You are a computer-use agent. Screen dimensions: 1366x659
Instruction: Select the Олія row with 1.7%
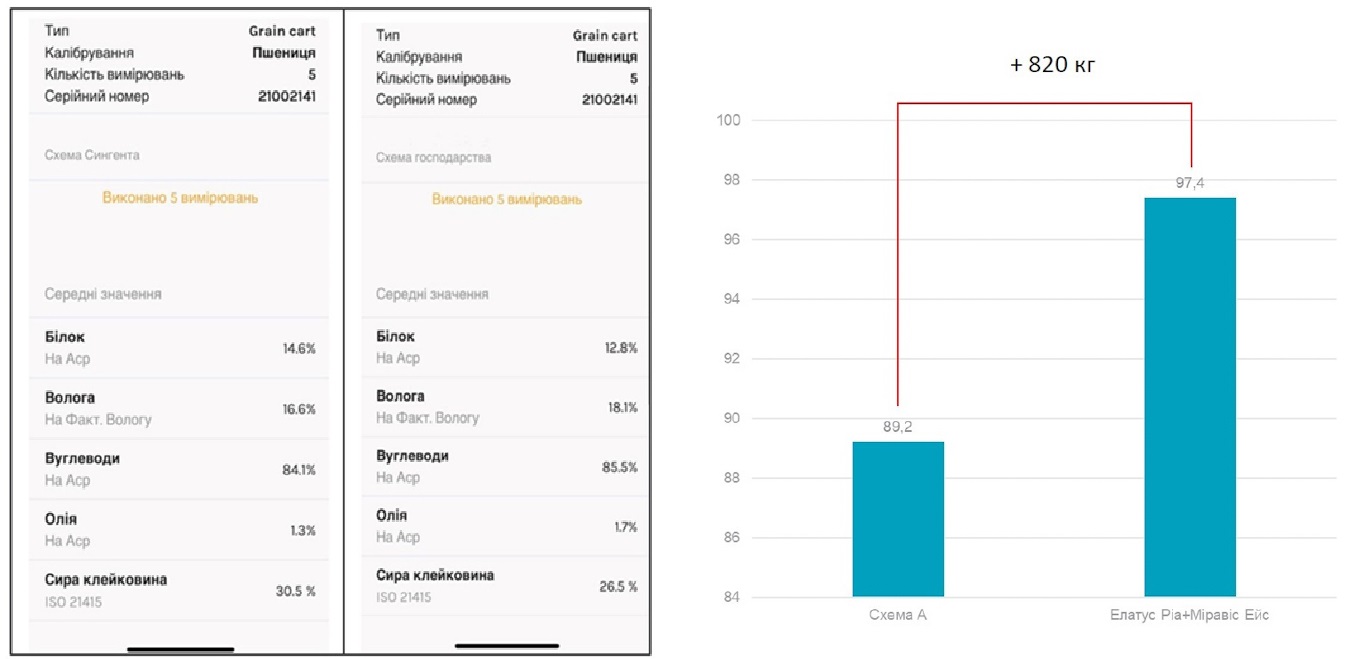506,526
